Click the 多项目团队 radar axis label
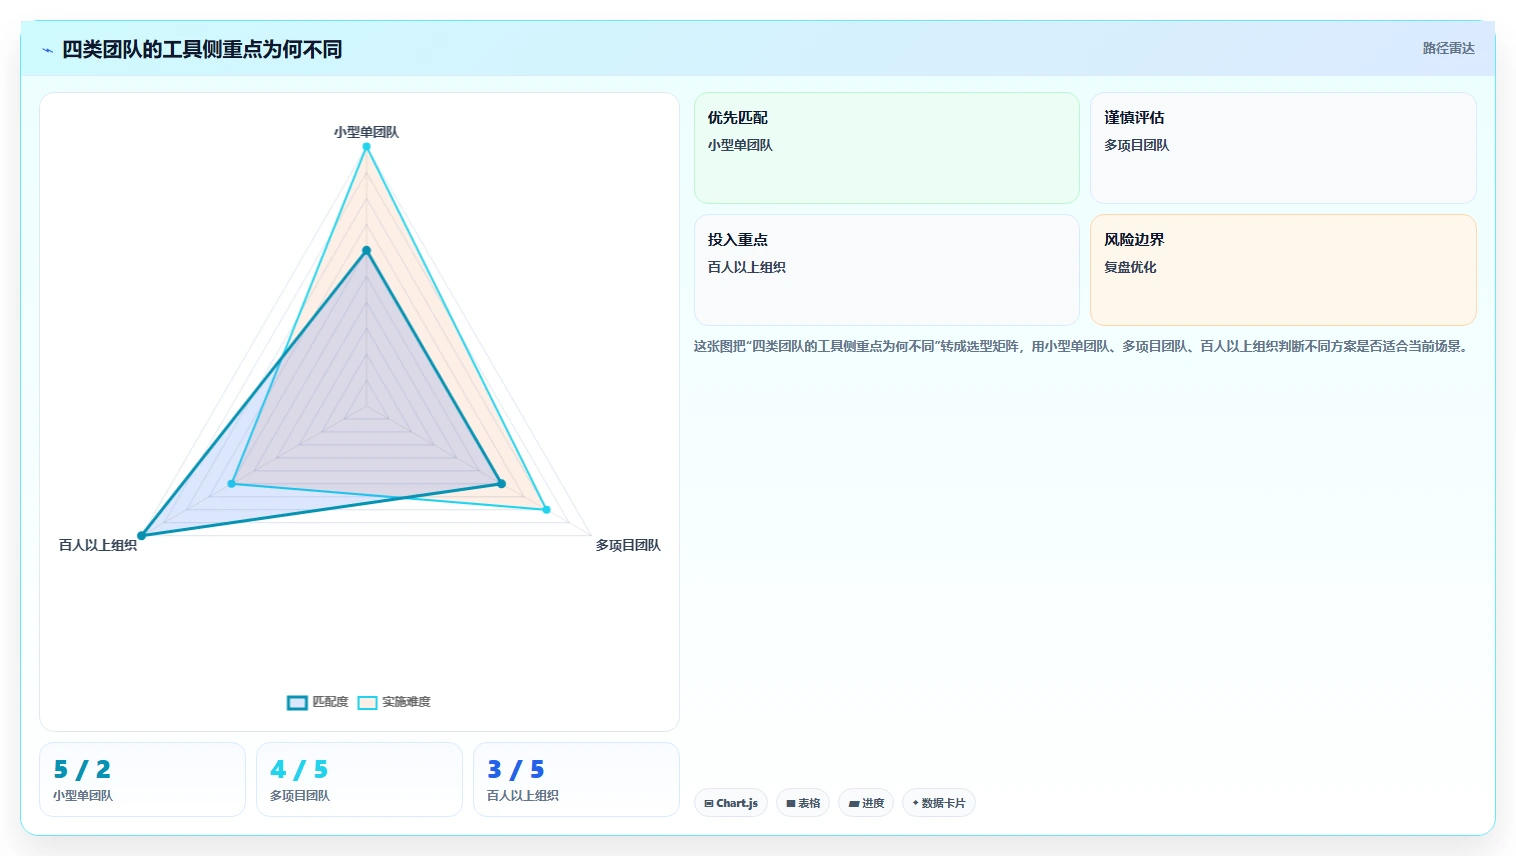The width and height of the screenshot is (1516, 856). coord(628,545)
